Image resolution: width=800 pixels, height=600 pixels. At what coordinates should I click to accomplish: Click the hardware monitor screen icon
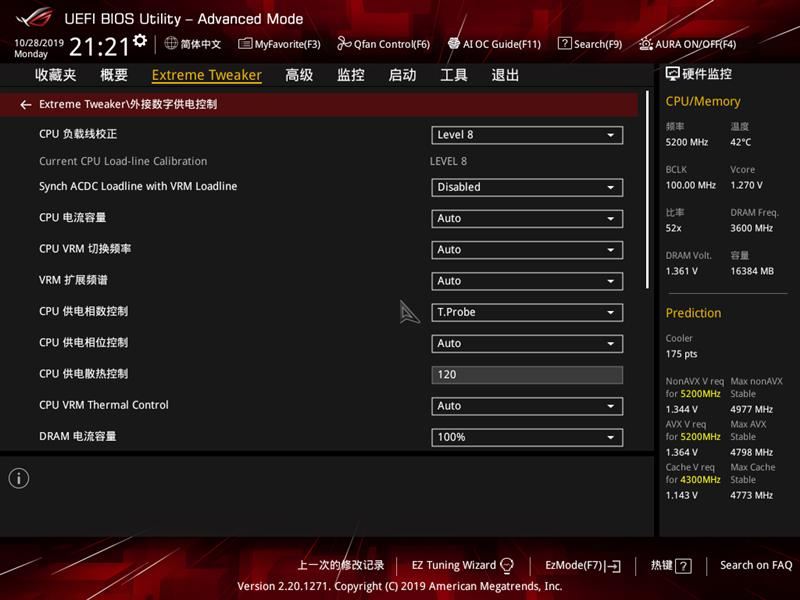672,74
